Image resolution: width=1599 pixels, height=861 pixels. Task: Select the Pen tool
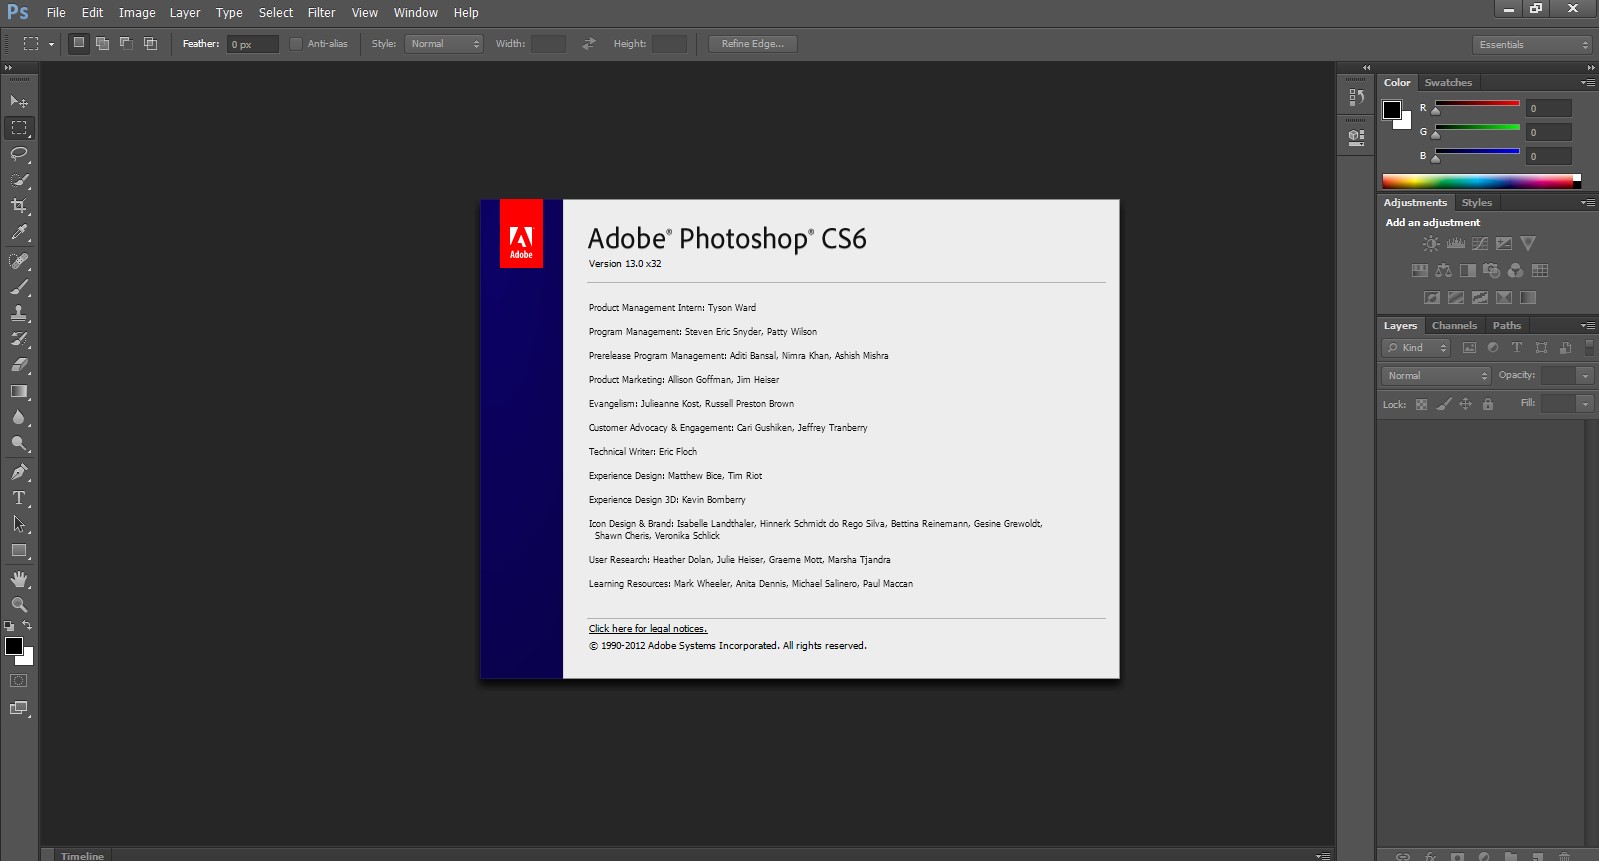click(x=19, y=472)
